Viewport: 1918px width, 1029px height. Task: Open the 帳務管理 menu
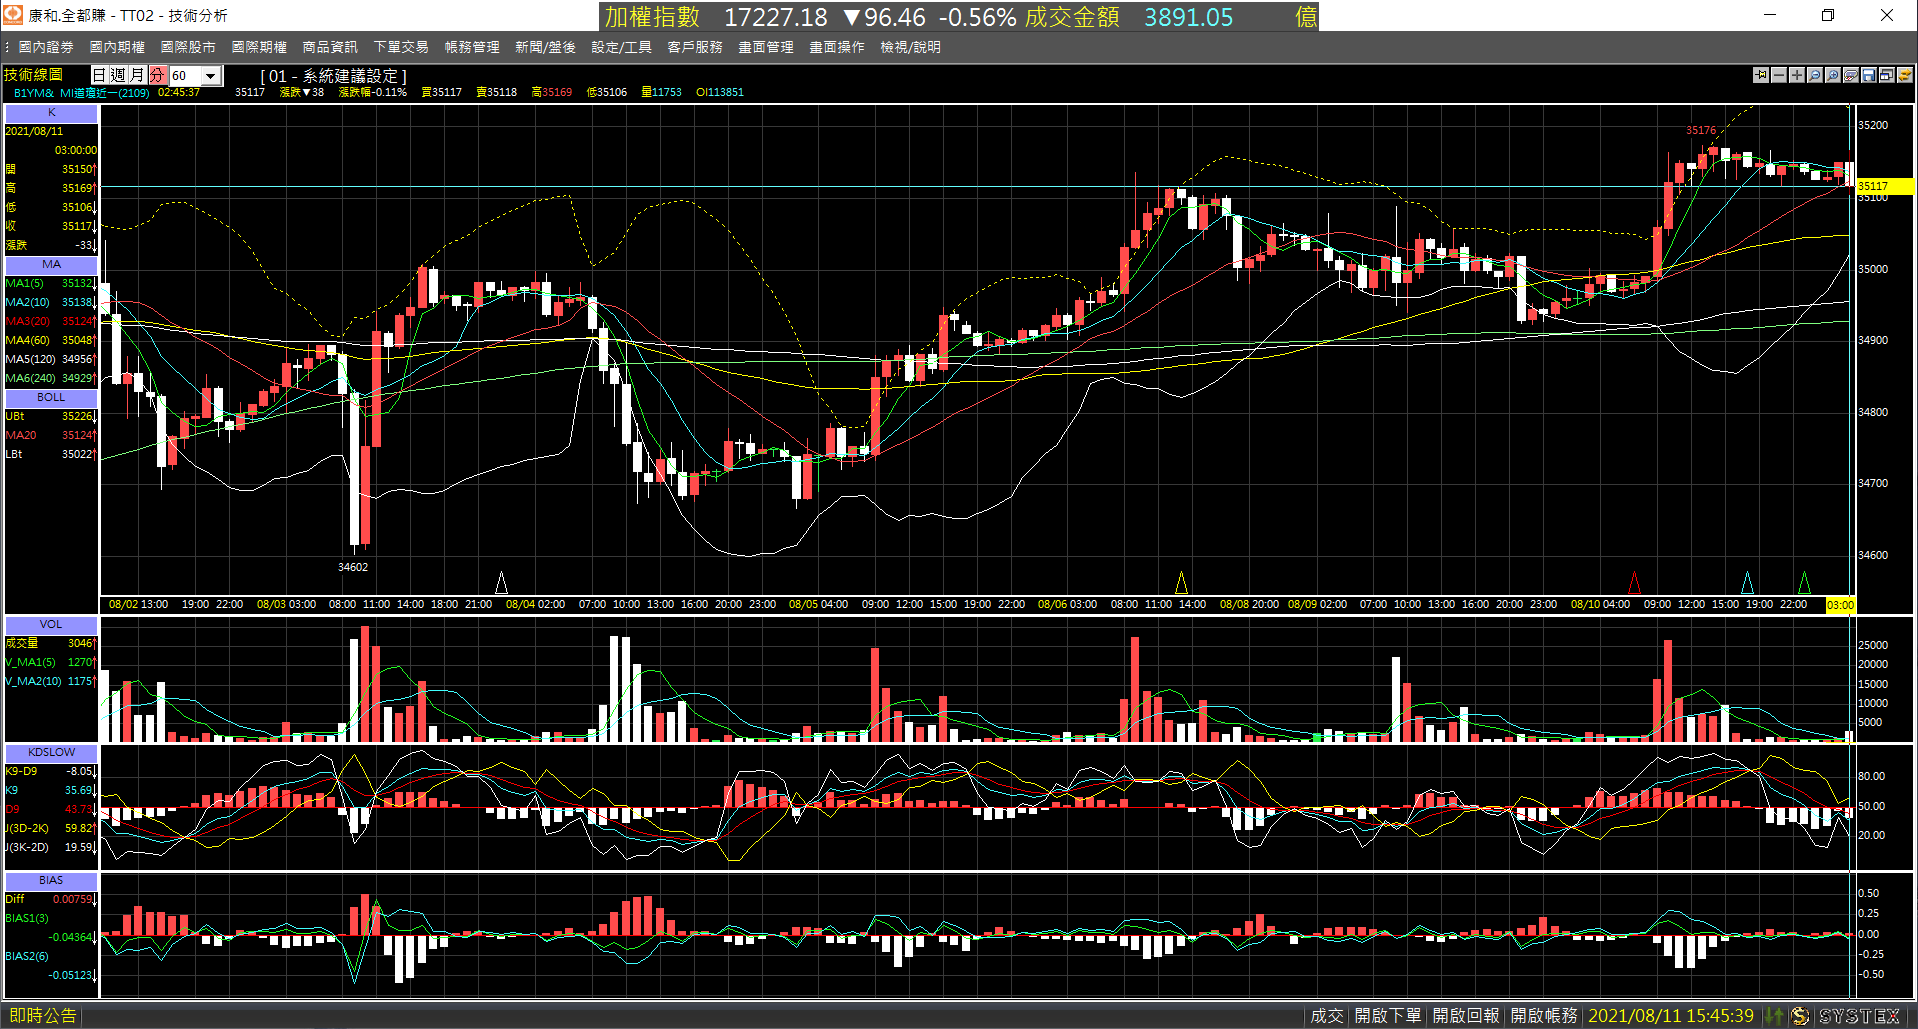(x=472, y=47)
